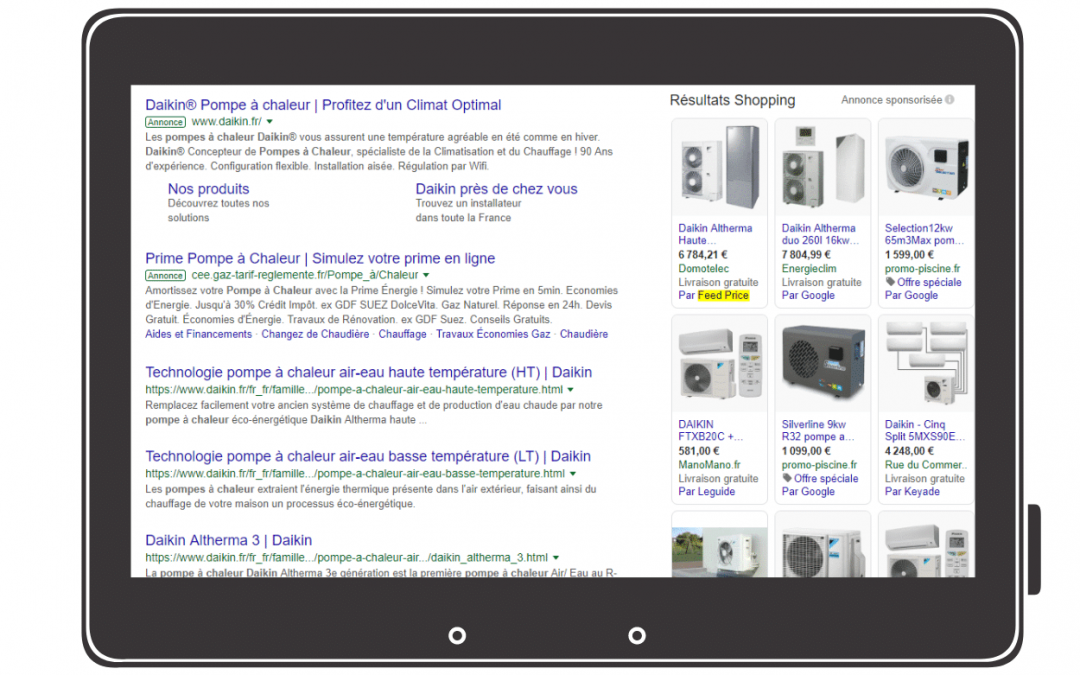Click the Offre spéciale tag icon for Selection12kw
Screen dimensions: 1080x675
890,282
